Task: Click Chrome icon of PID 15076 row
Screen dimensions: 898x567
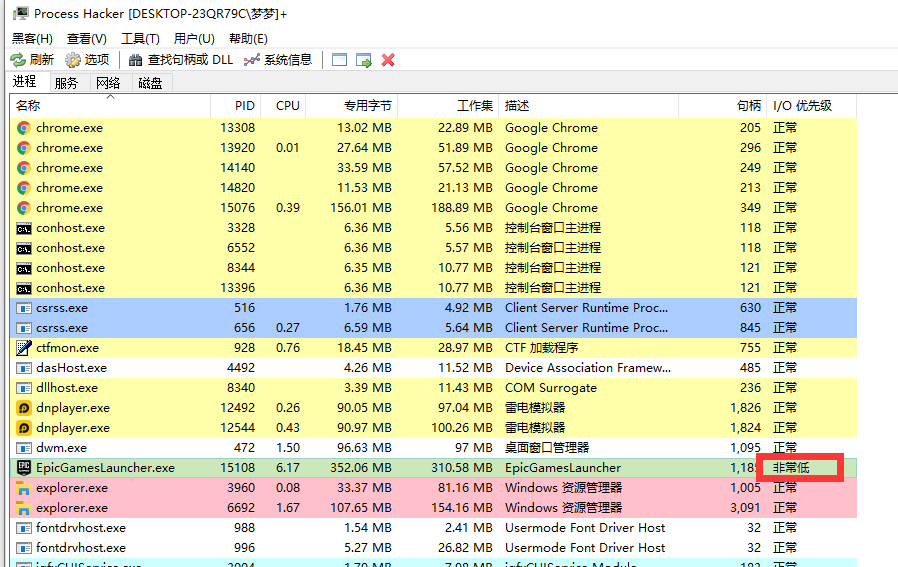Action: pos(23,208)
